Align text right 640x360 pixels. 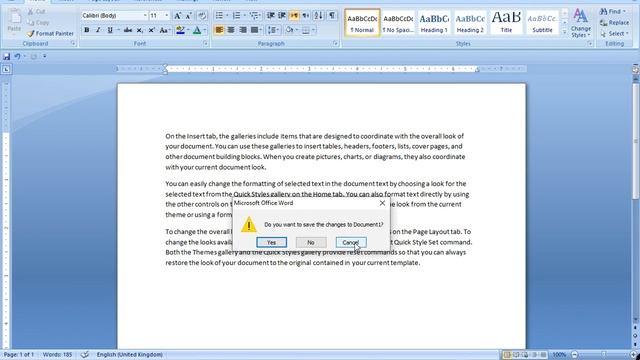pyautogui.click(x=243, y=30)
